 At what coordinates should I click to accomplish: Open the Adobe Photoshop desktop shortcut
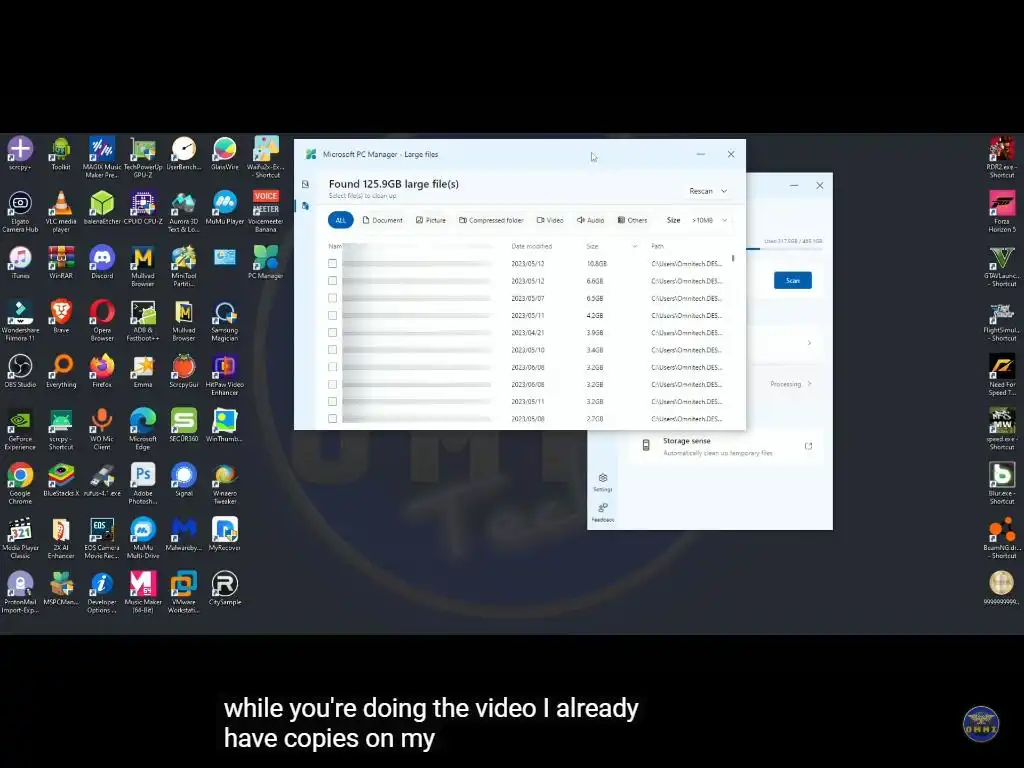[142, 484]
